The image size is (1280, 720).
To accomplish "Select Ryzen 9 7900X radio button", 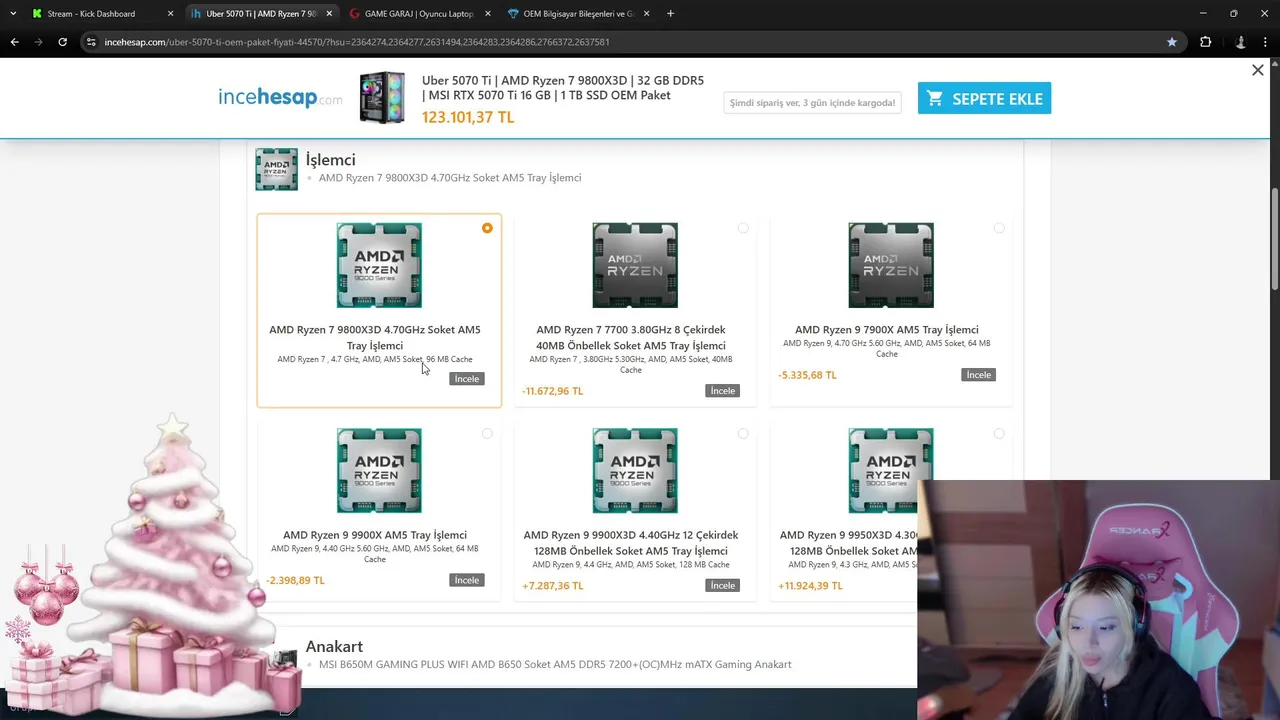I will point(999,228).
